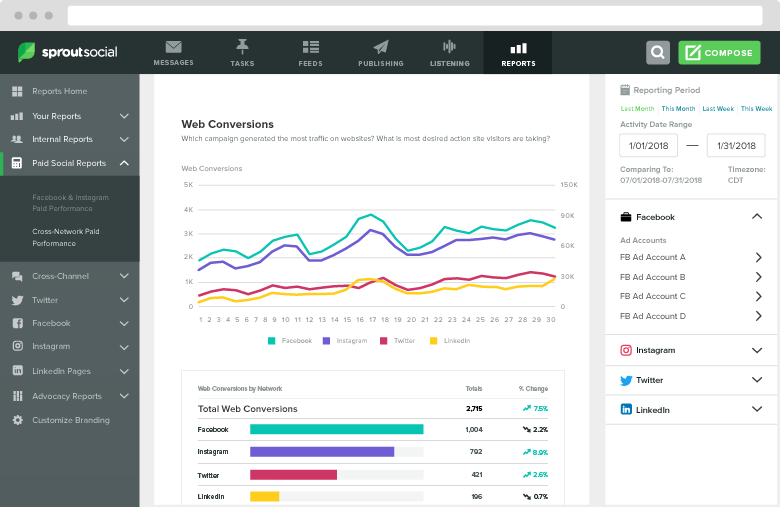
Task: Expand the Advocacy Reports sidebar chevron
Action: click(124, 396)
